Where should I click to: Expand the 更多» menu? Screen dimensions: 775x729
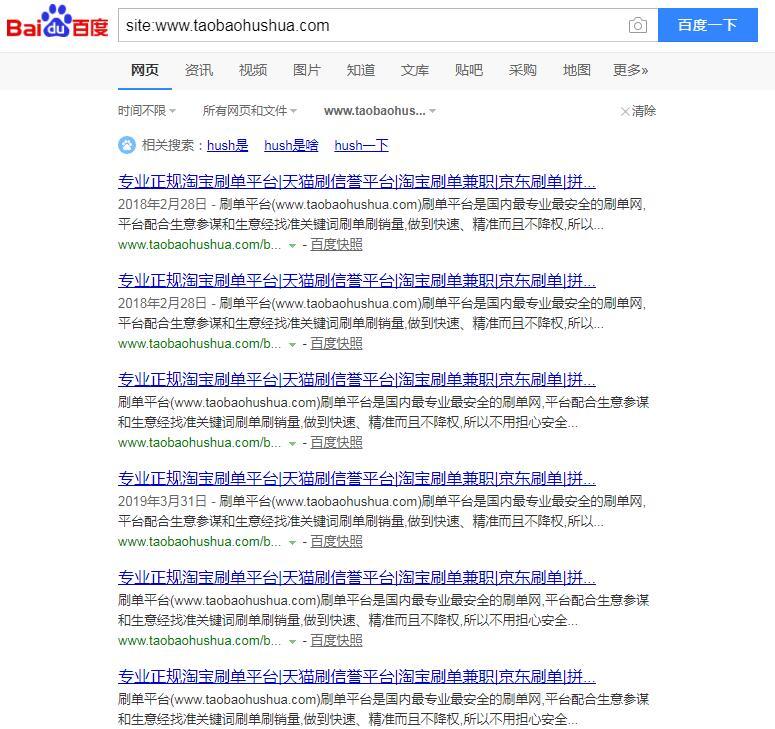(x=630, y=70)
